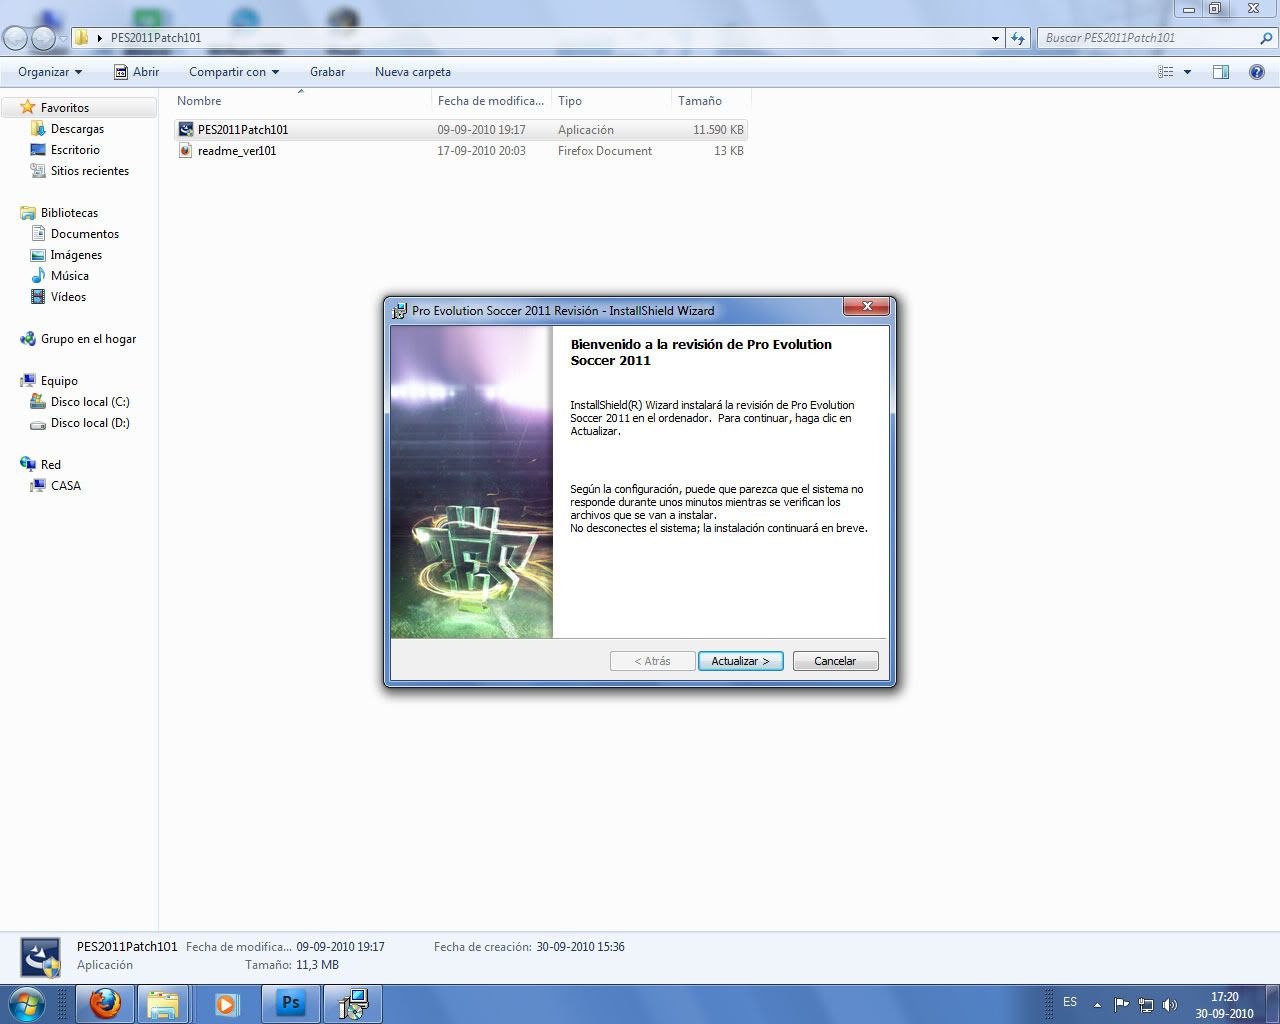1280x1024 pixels.
Task: Close the InstallShield Wizard dialog
Action: click(x=866, y=307)
